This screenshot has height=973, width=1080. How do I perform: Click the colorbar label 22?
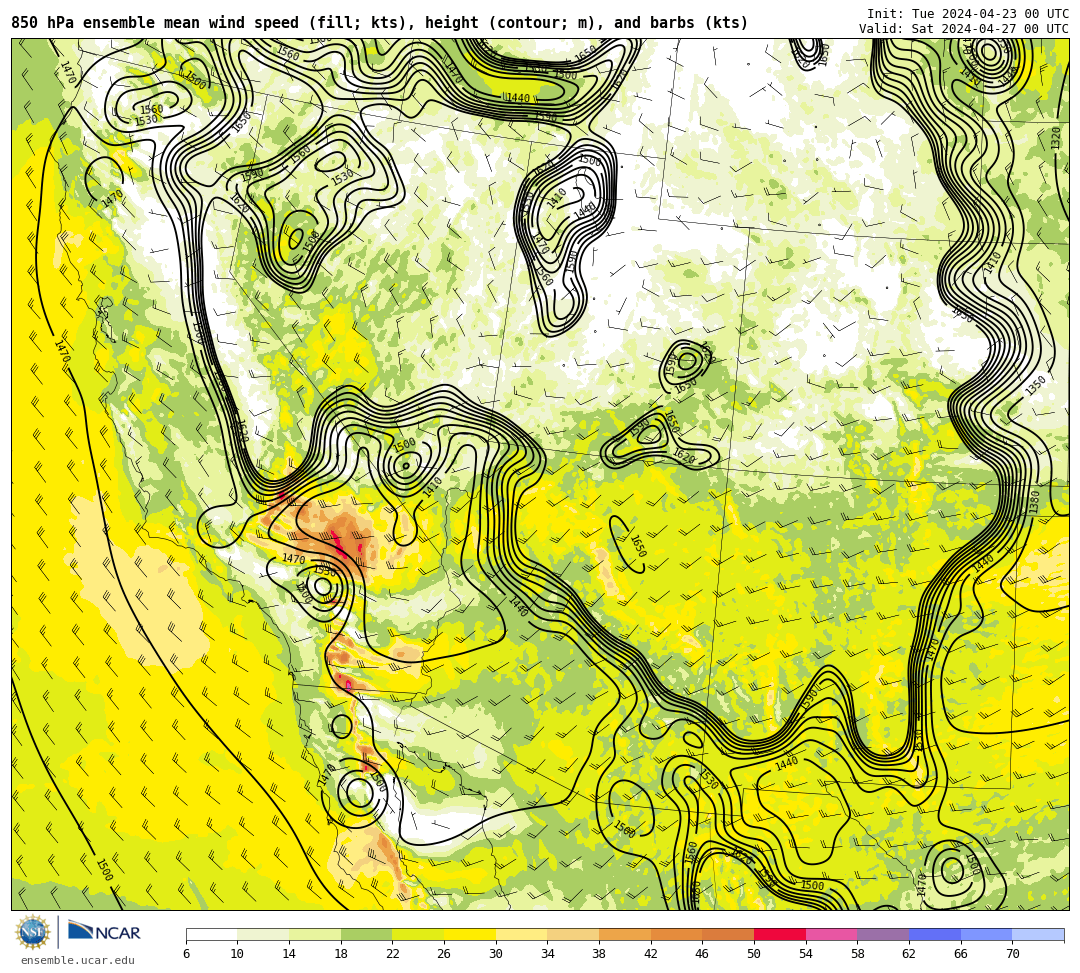click(x=393, y=954)
